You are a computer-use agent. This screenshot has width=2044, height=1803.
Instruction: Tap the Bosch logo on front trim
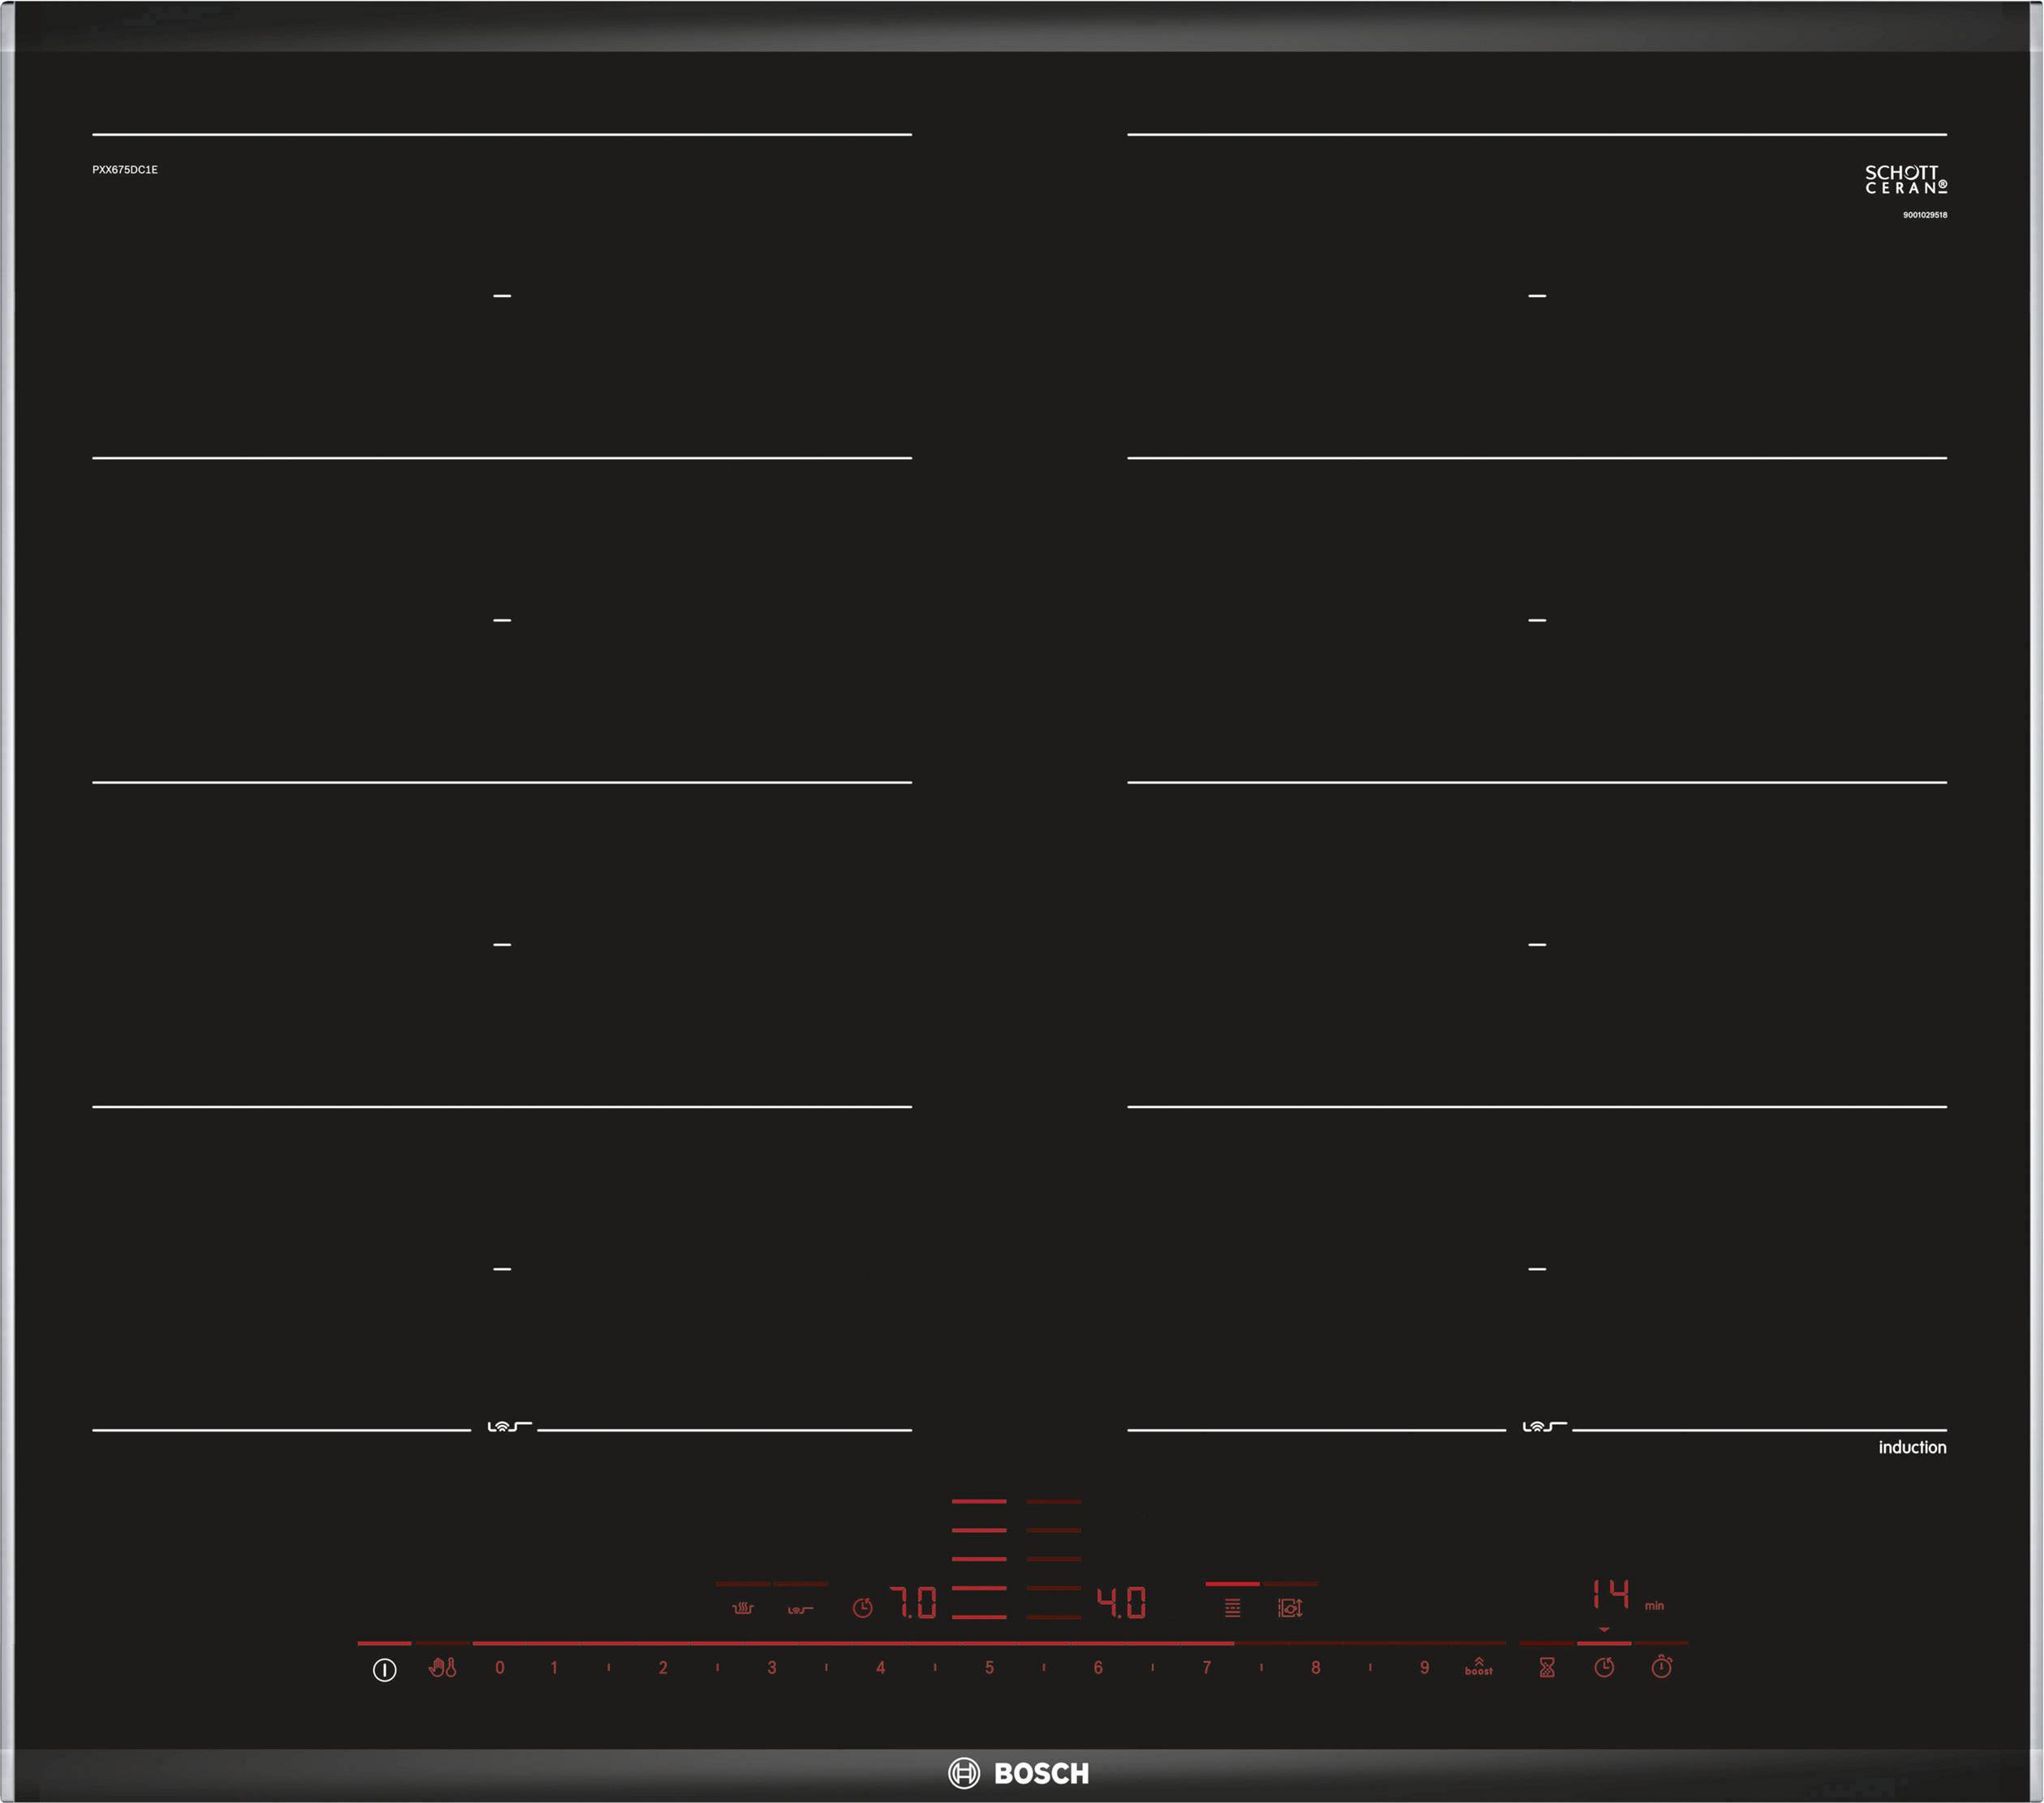pyautogui.click(x=1018, y=1773)
